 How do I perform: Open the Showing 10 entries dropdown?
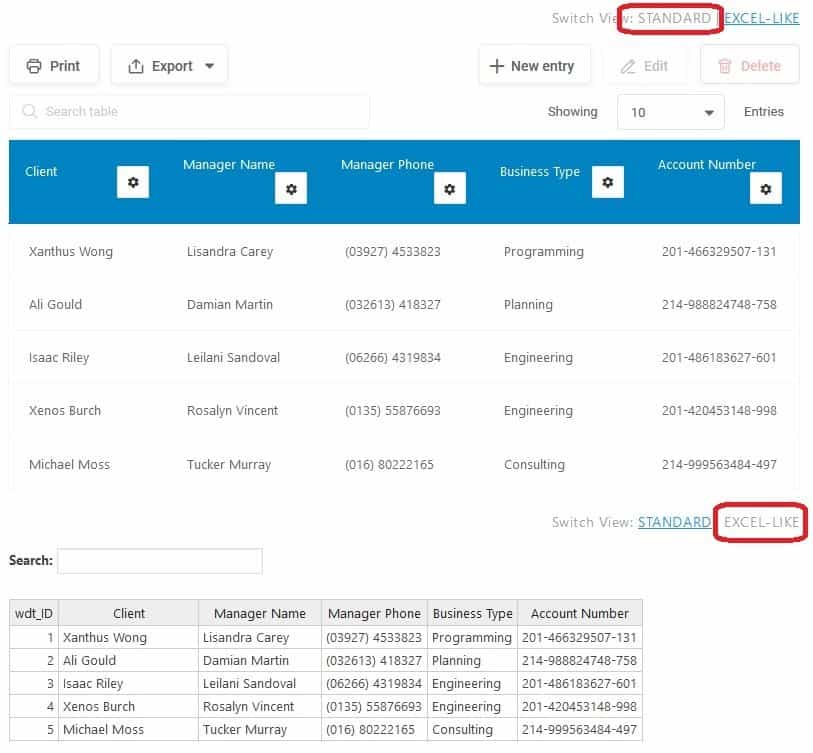coord(671,112)
